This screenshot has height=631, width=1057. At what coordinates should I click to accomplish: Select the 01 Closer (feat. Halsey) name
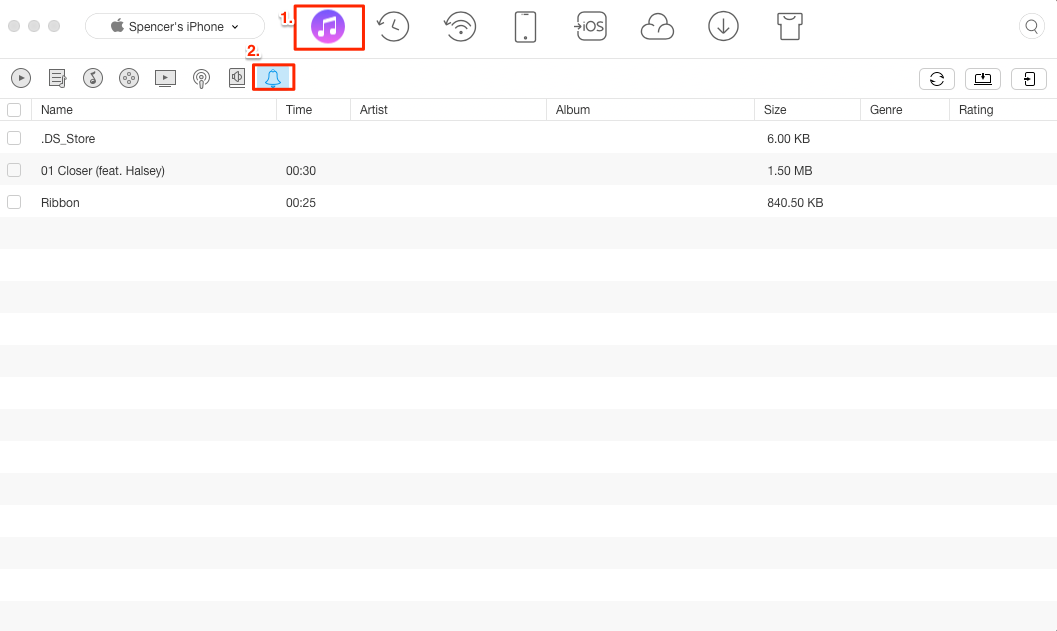click(x=102, y=171)
